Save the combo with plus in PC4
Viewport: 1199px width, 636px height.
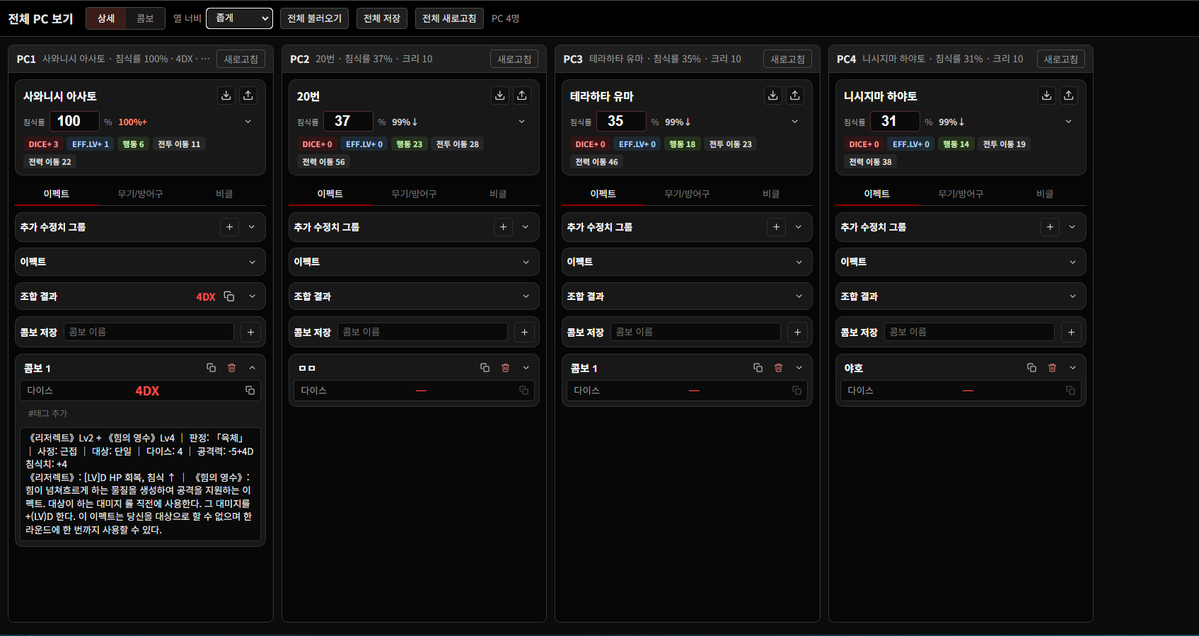1071,332
